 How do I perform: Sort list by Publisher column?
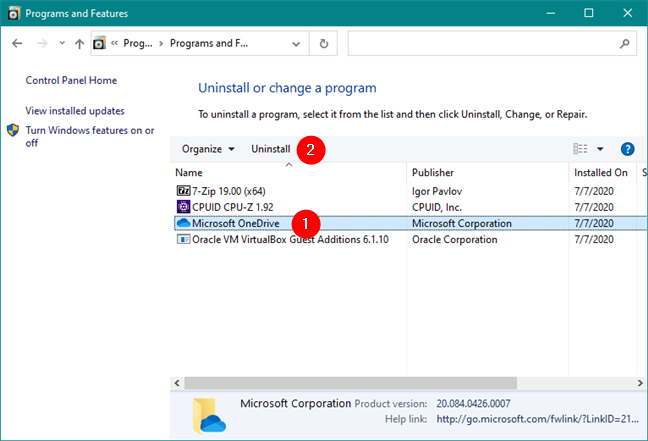click(x=488, y=173)
